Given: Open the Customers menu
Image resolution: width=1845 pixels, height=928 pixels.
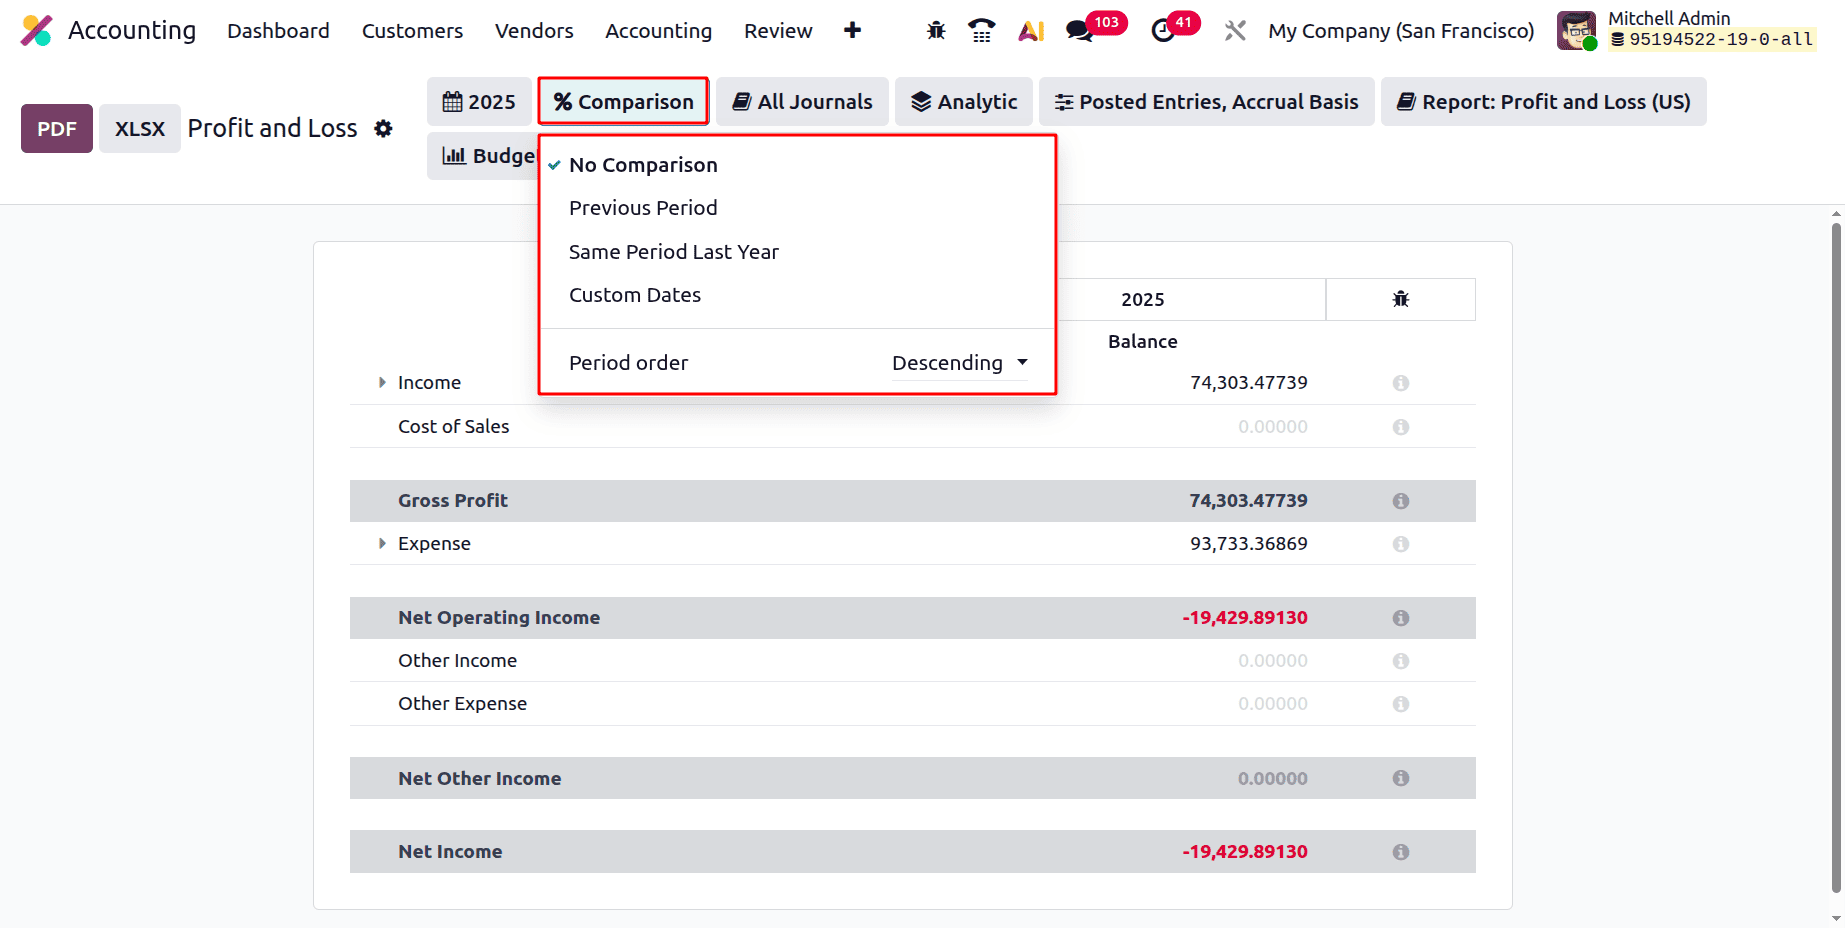Looking at the screenshot, I should (412, 30).
